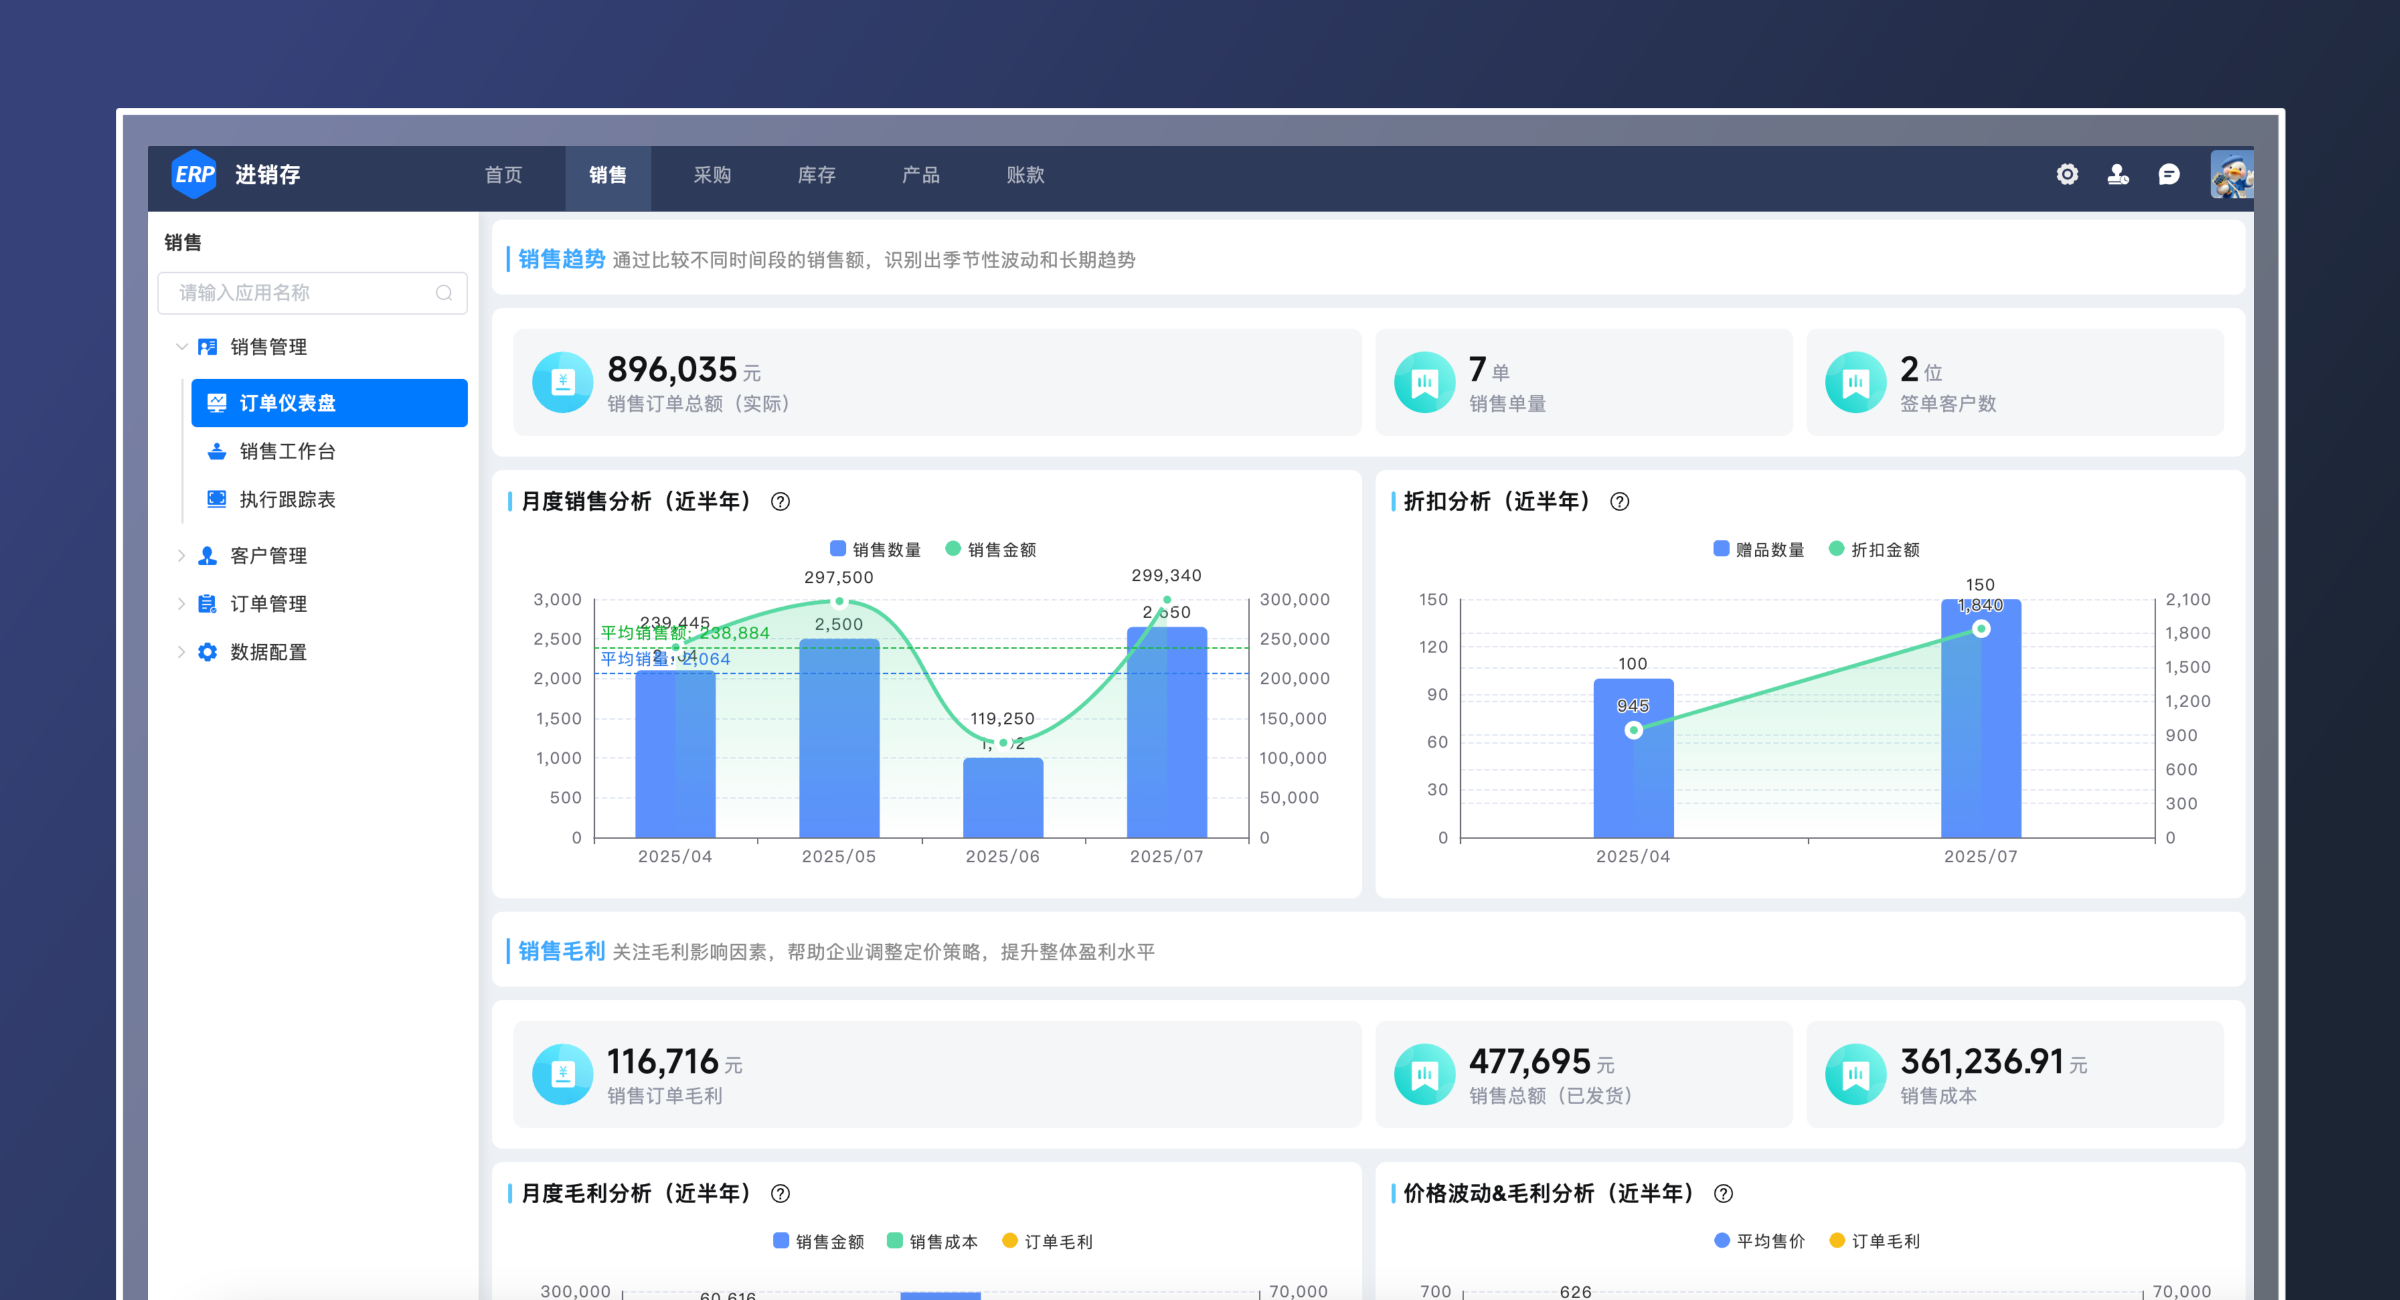Screen dimensions: 2400x1300
Task: Open the settings gear icon
Action: [2067, 175]
